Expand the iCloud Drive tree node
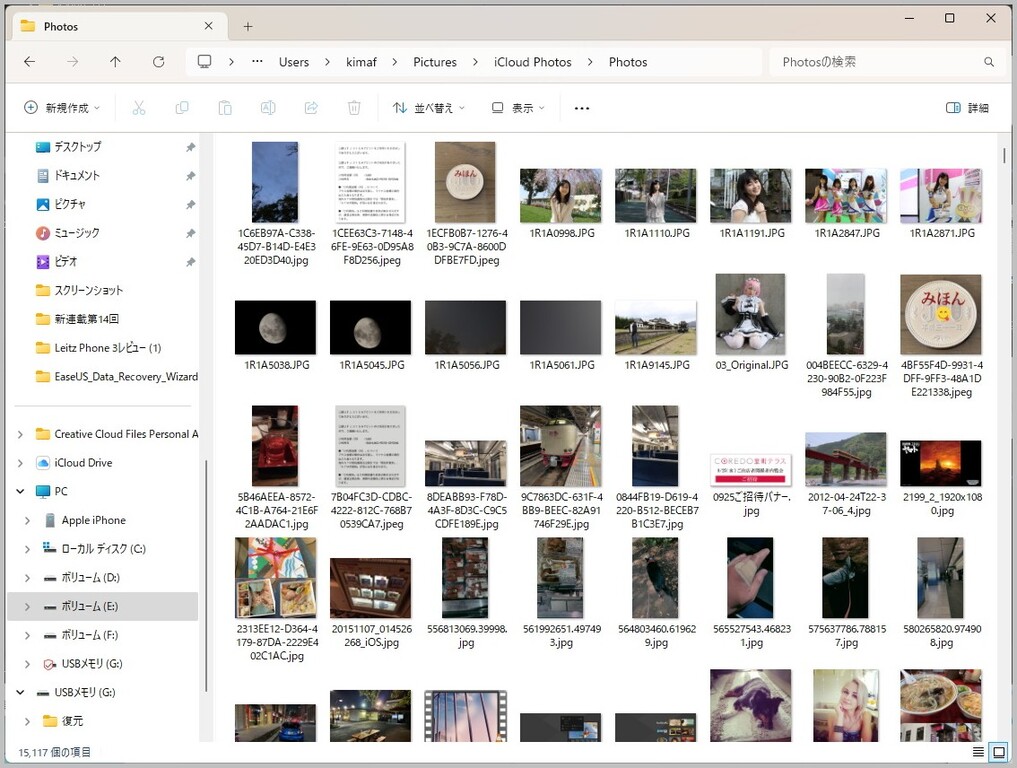The height and width of the screenshot is (768, 1017). [x=20, y=463]
